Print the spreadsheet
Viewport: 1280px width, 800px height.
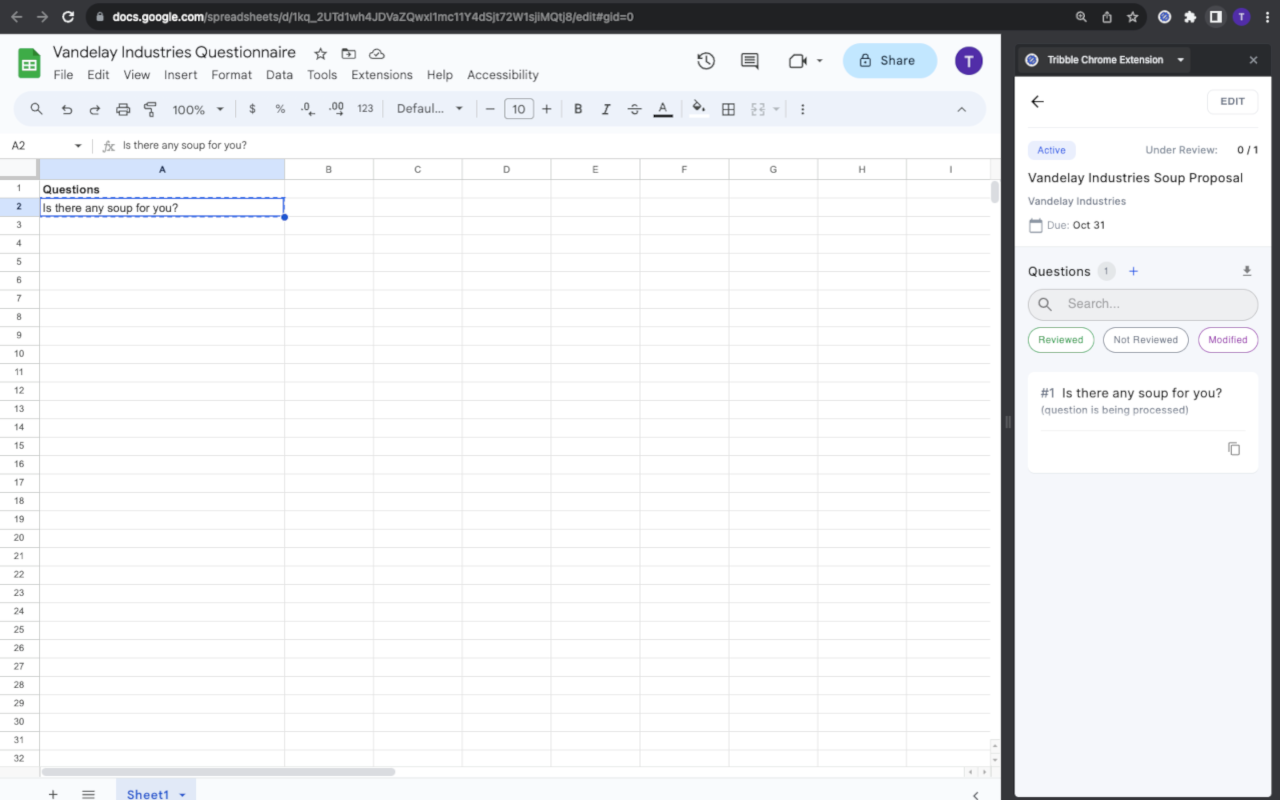click(123, 109)
